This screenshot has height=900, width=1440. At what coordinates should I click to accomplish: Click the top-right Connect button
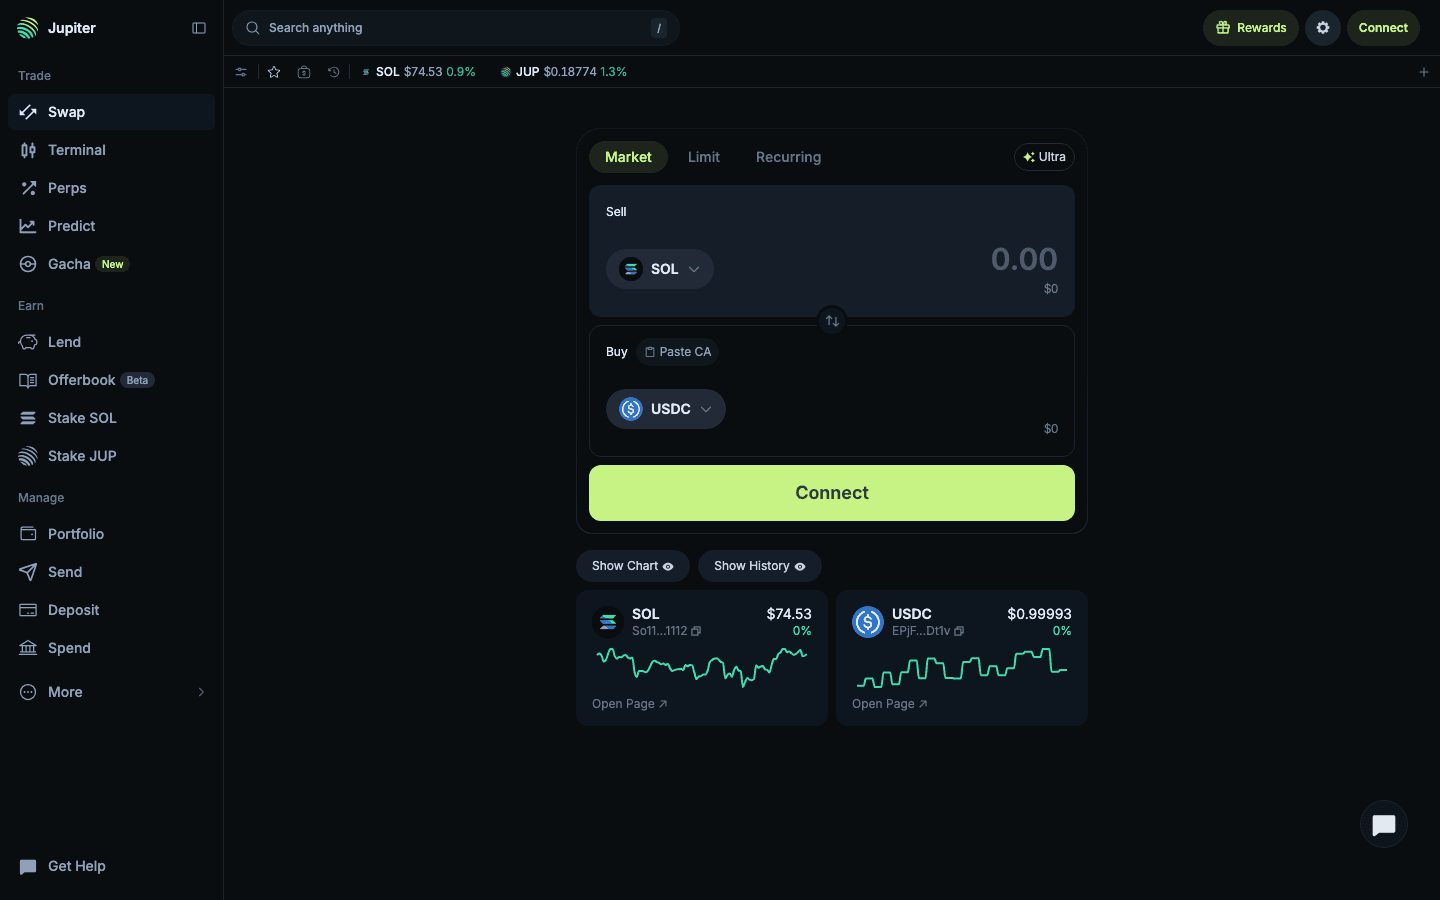1383,28
